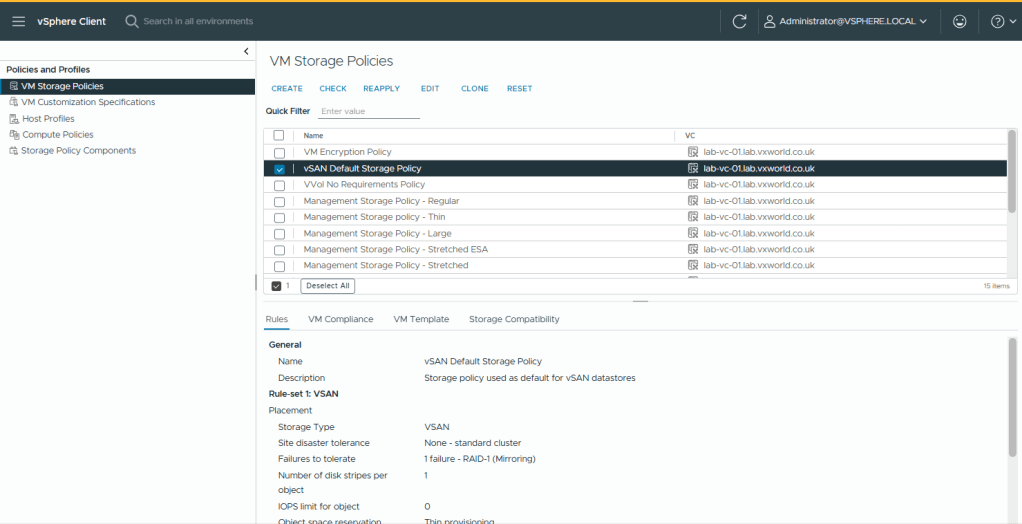Open the Administrator@VSPHERE.LOCAL user dropdown
The width and height of the screenshot is (1022, 524).
point(844,21)
